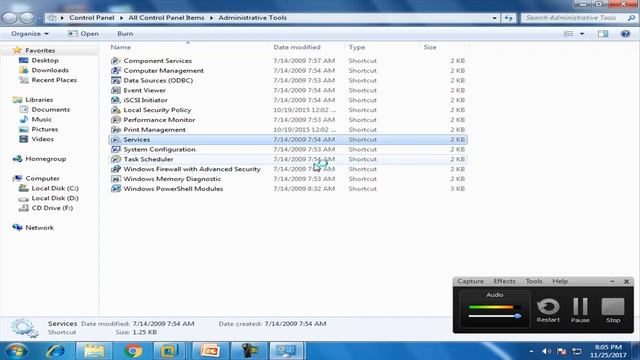Expand the address bar history dropdown
The image size is (640, 360).
tap(494, 18)
